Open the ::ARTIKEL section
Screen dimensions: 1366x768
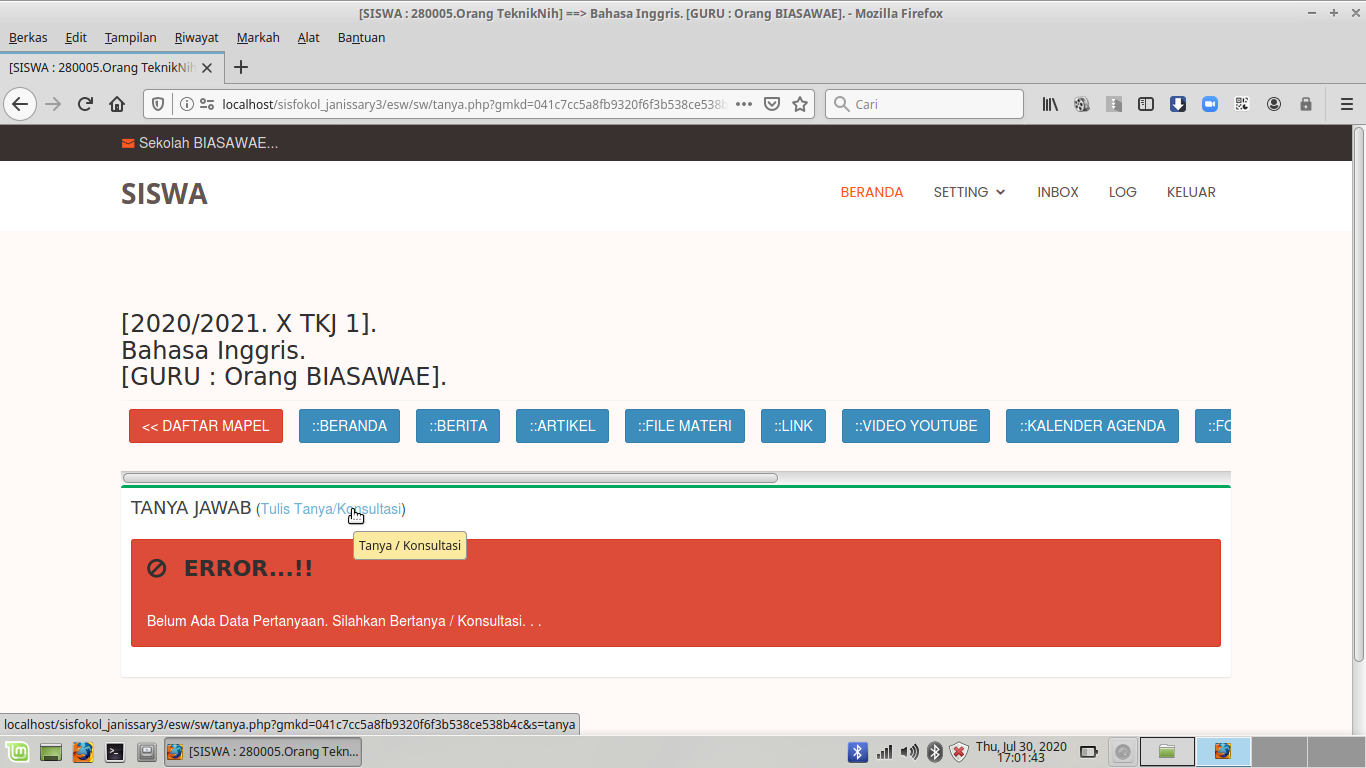click(x=562, y=426)
